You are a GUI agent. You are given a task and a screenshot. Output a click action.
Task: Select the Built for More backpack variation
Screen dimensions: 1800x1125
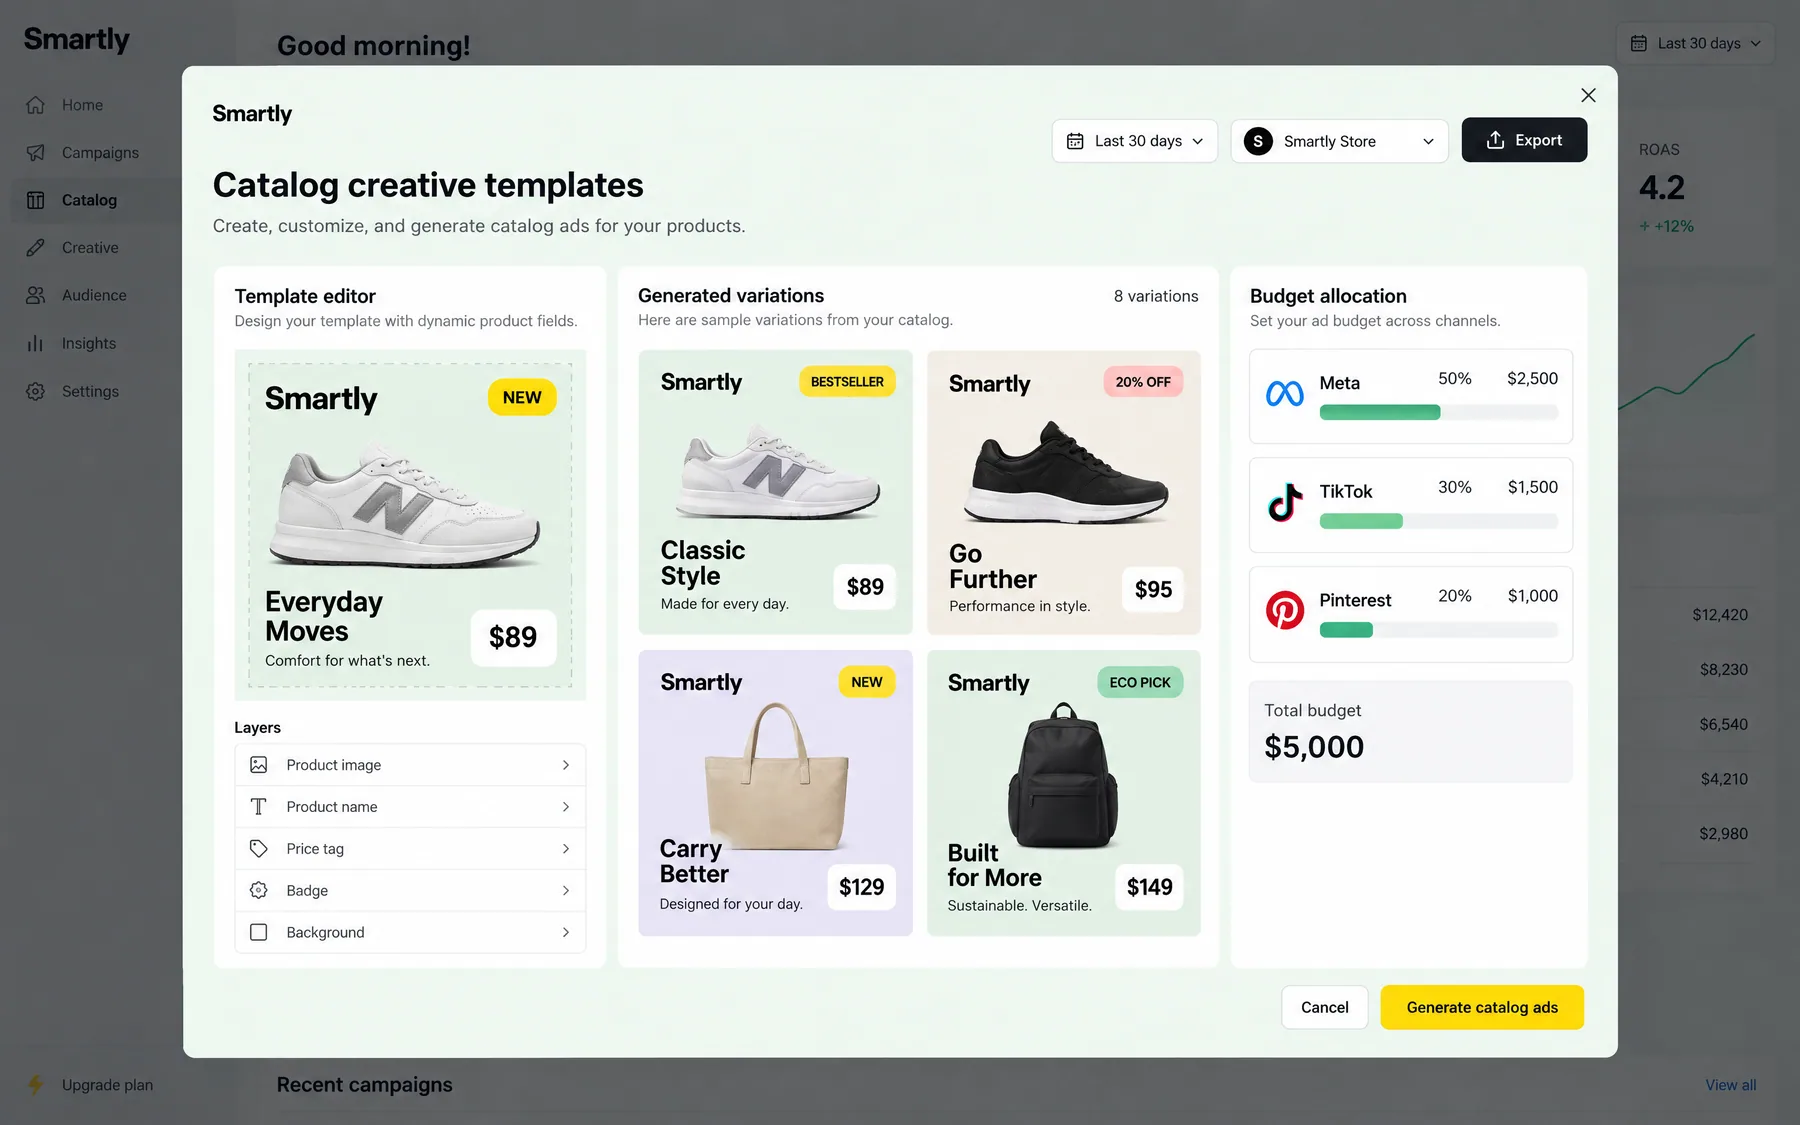(x=1064, y=793)
